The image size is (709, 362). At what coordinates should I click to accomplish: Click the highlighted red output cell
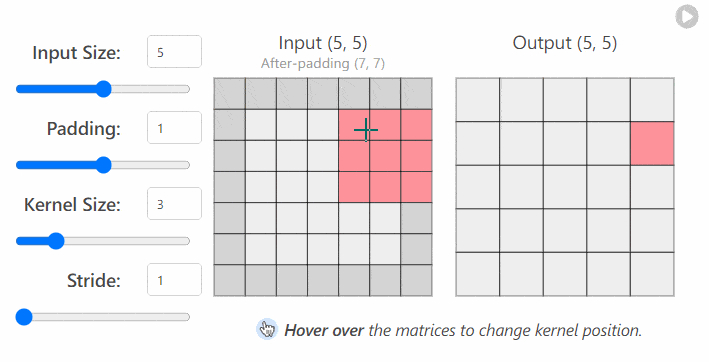coord(652,143)
